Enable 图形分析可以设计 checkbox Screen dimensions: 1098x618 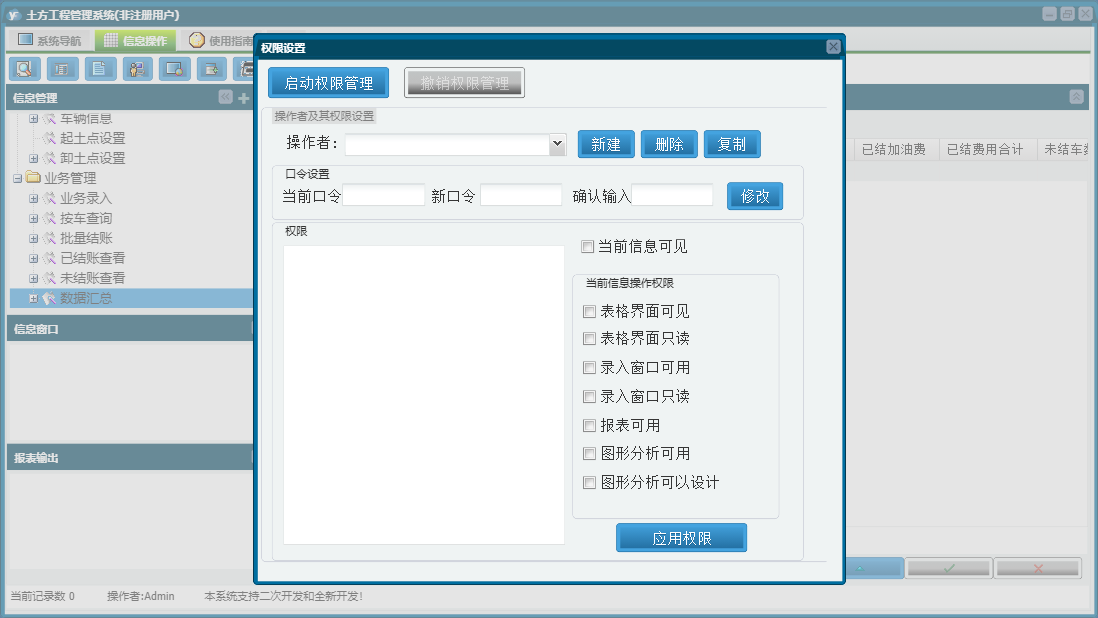590,483
